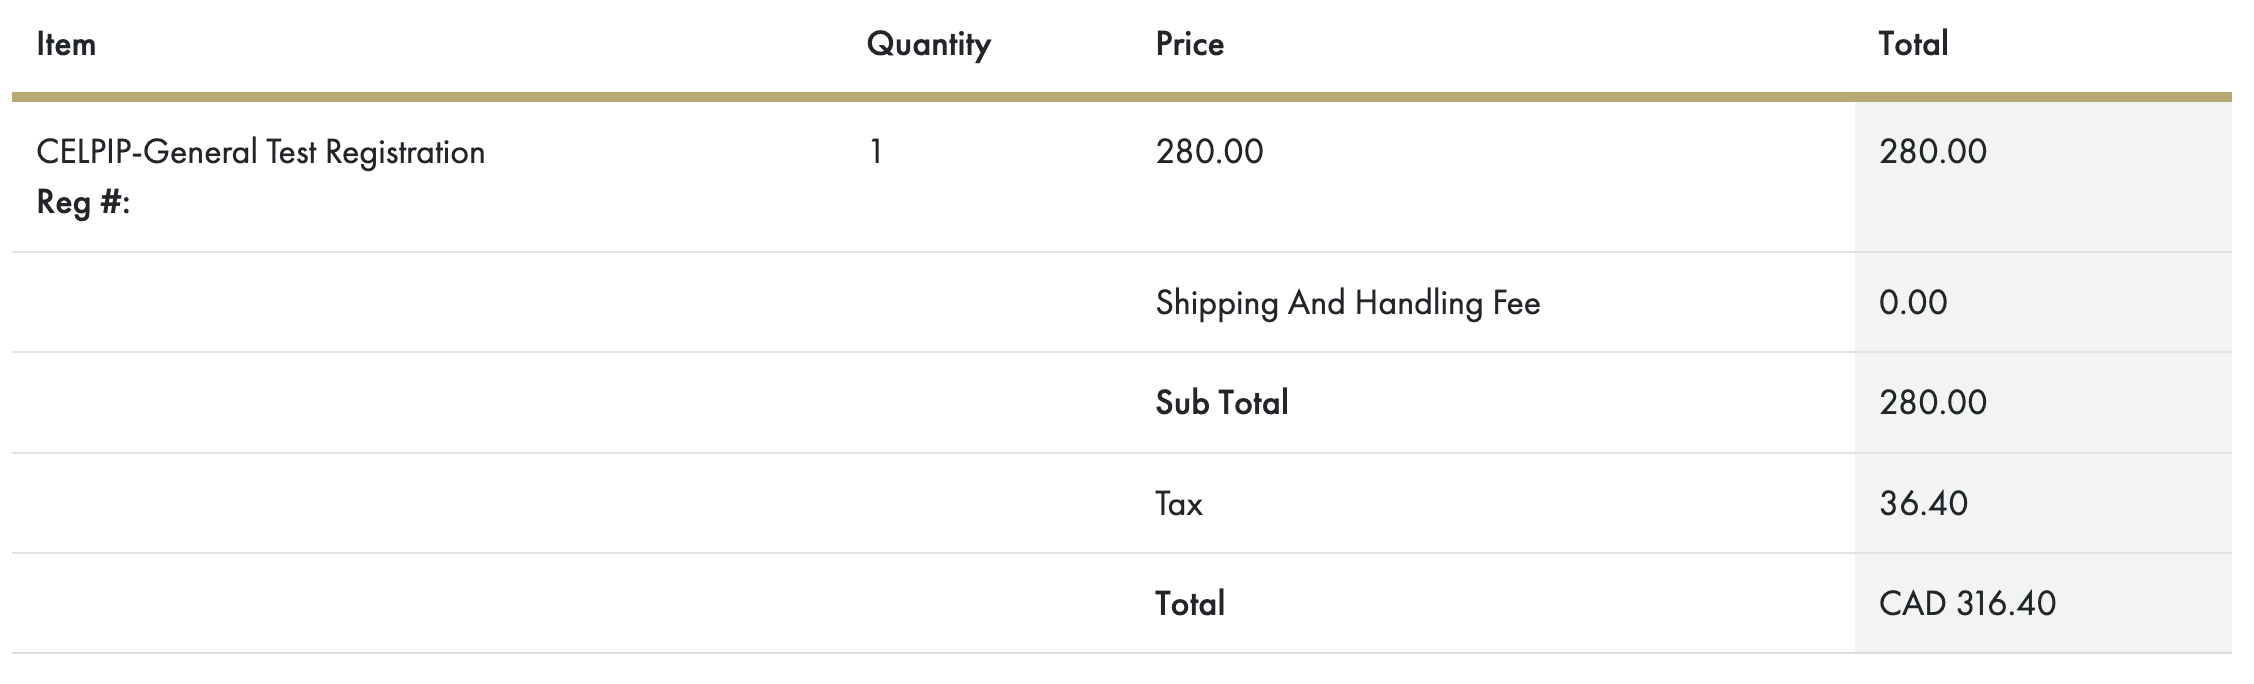Click the Quantity column header
The width and height of the screenshot is (2254, 684).
[x=928, y=45]
